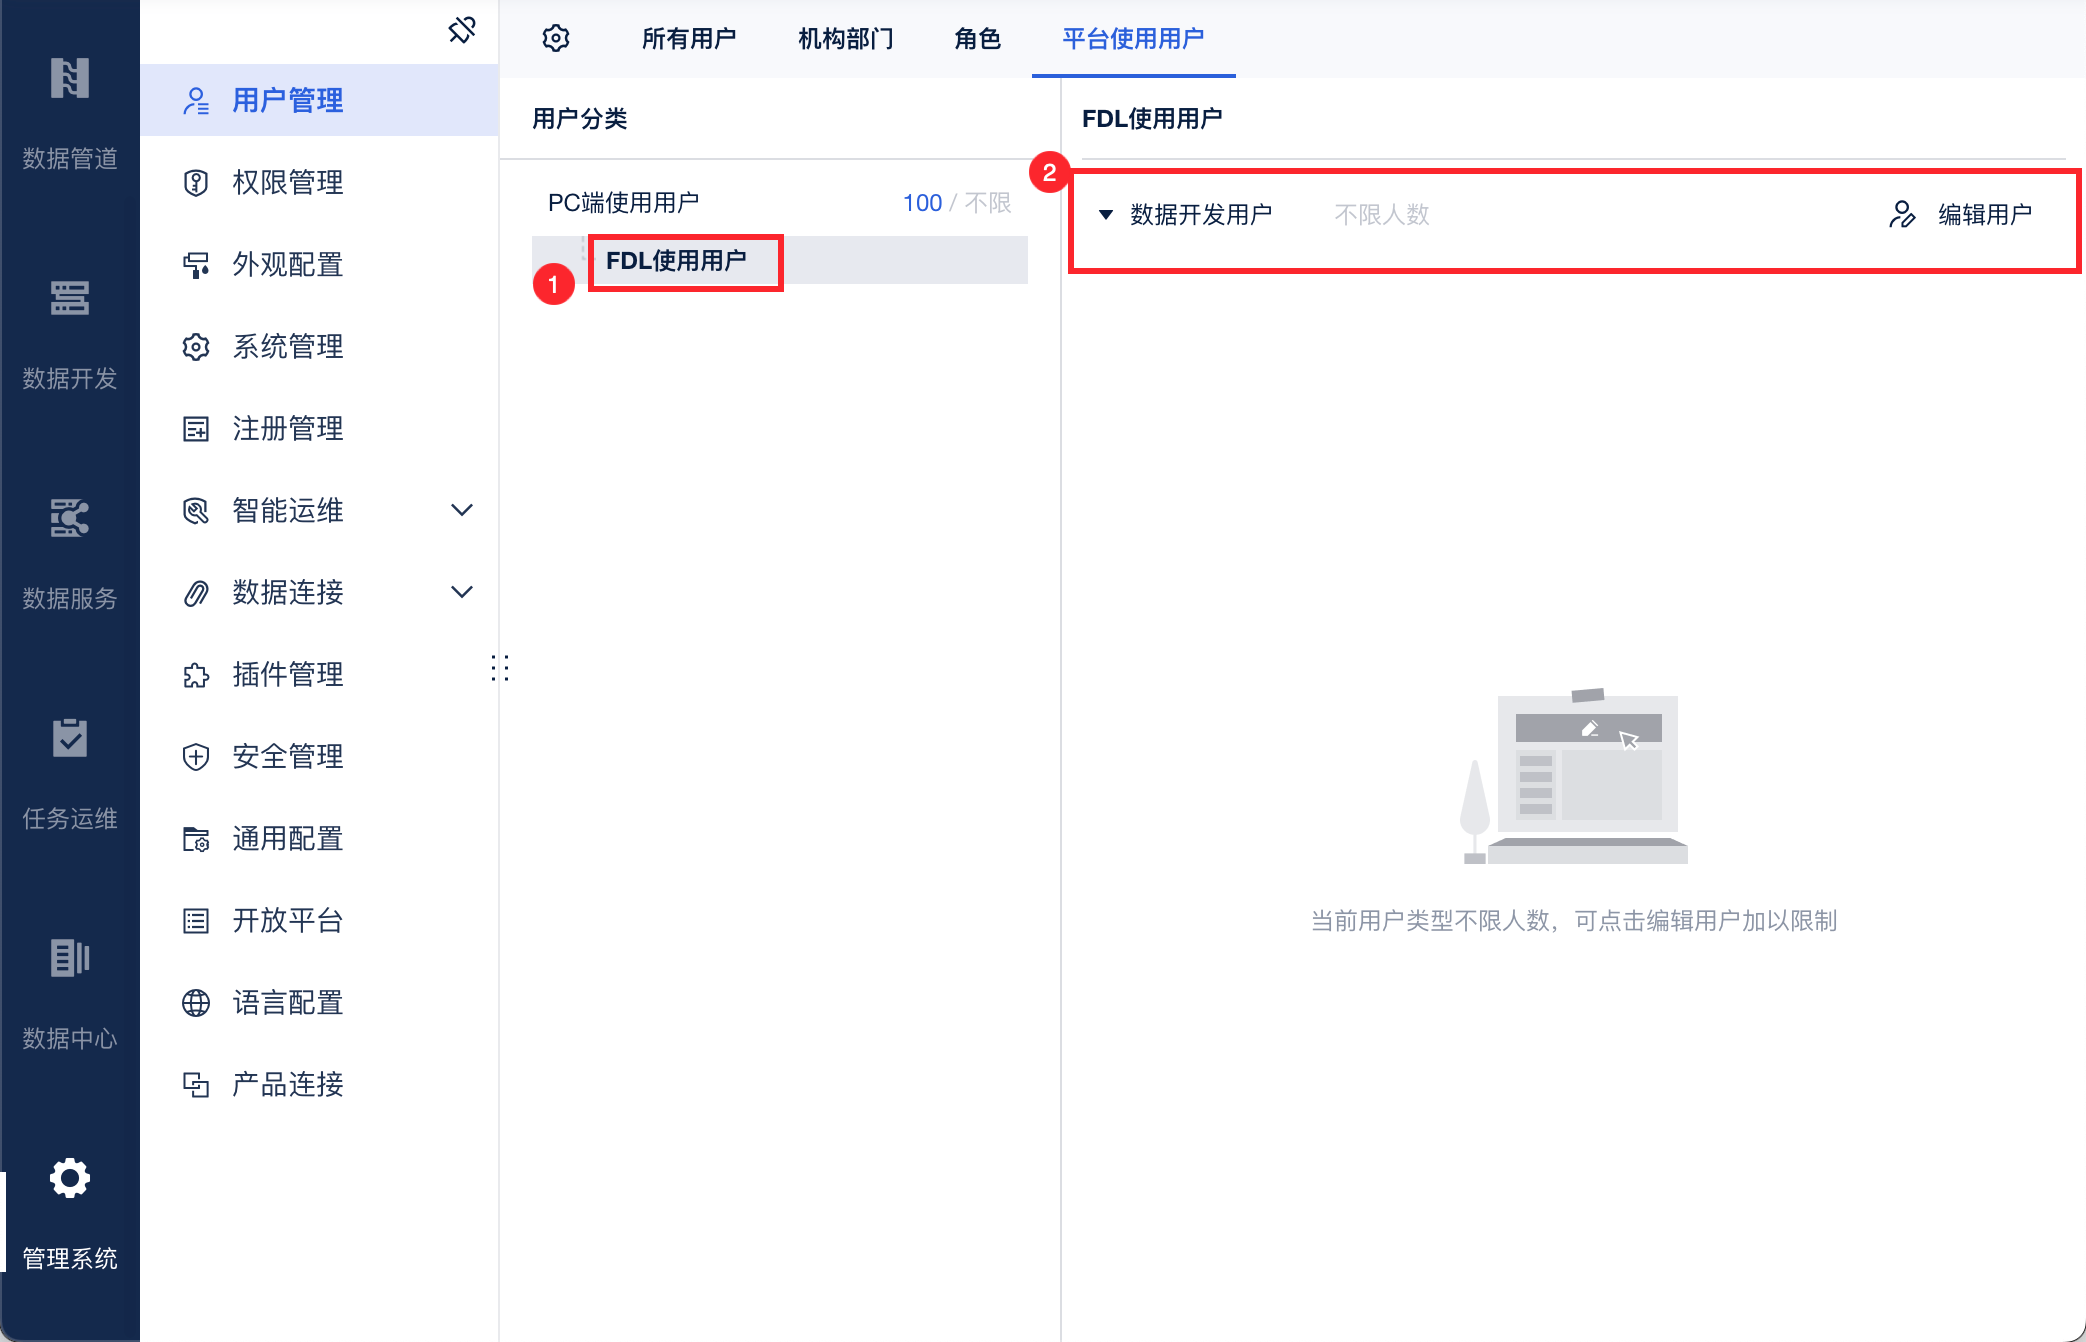Open 权限管理 in the menu
This screenshot has height=1342, width=2086.
tap(288, 182)
